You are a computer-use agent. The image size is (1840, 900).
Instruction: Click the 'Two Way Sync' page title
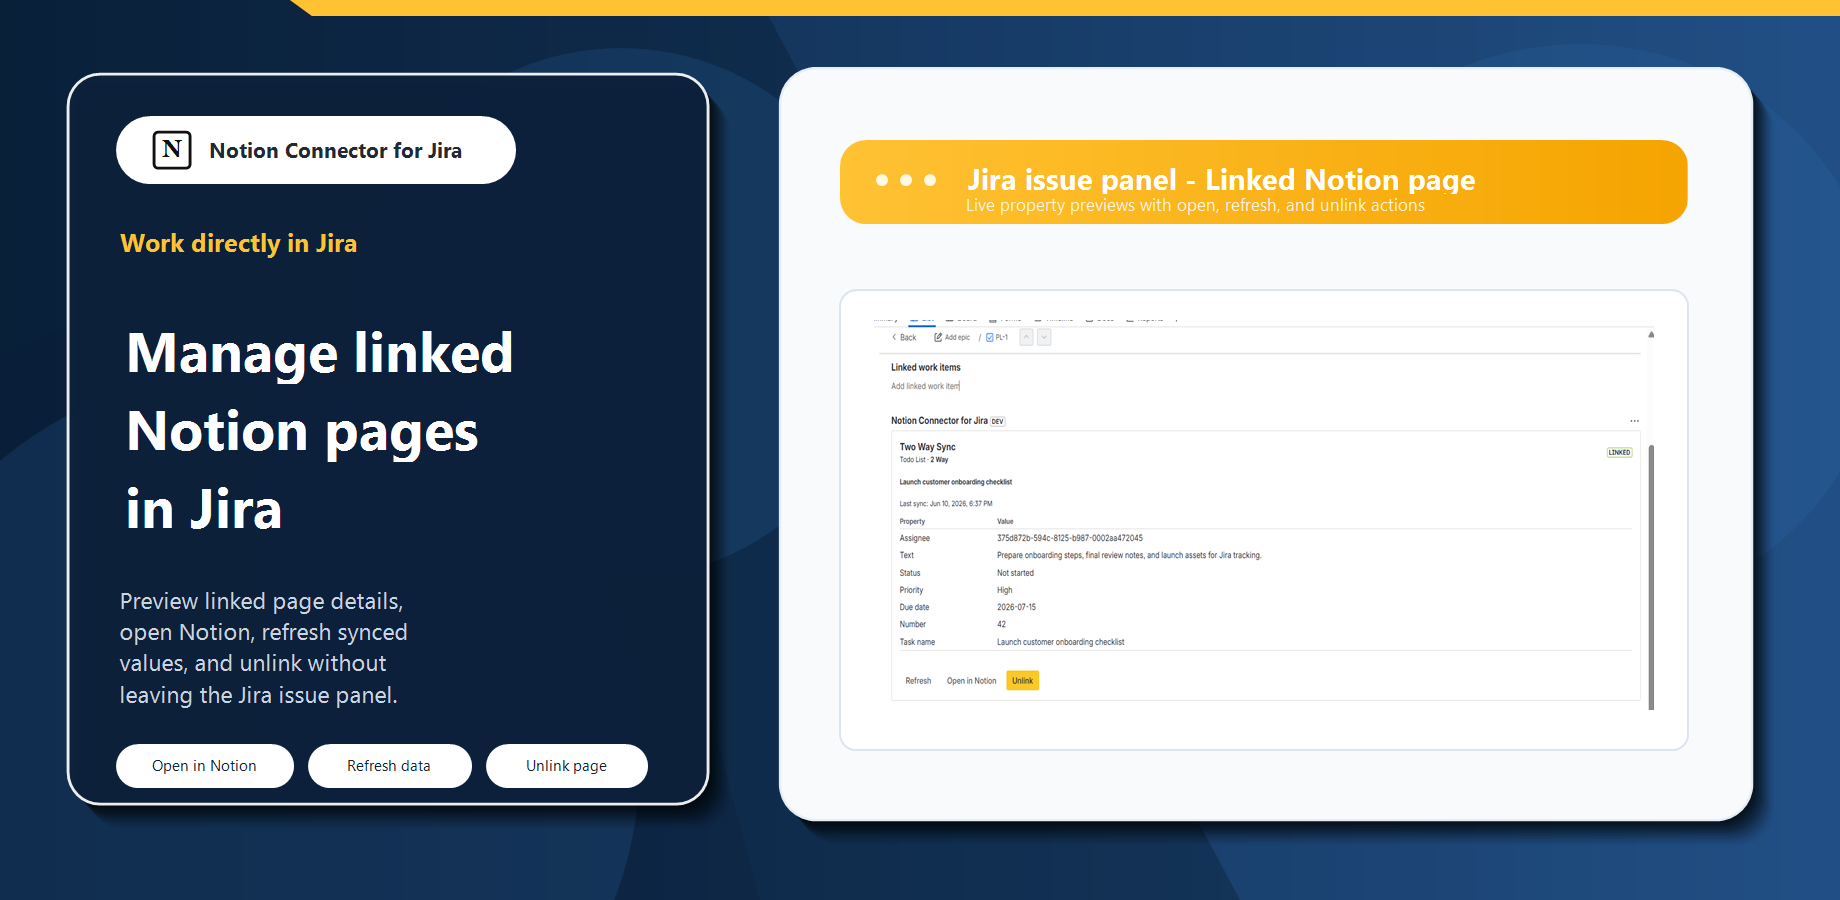tap(927, 447)
